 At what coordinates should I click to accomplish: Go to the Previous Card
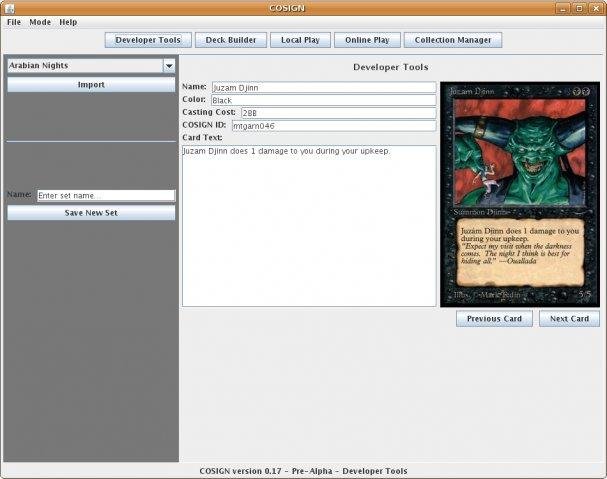(494, 319)
